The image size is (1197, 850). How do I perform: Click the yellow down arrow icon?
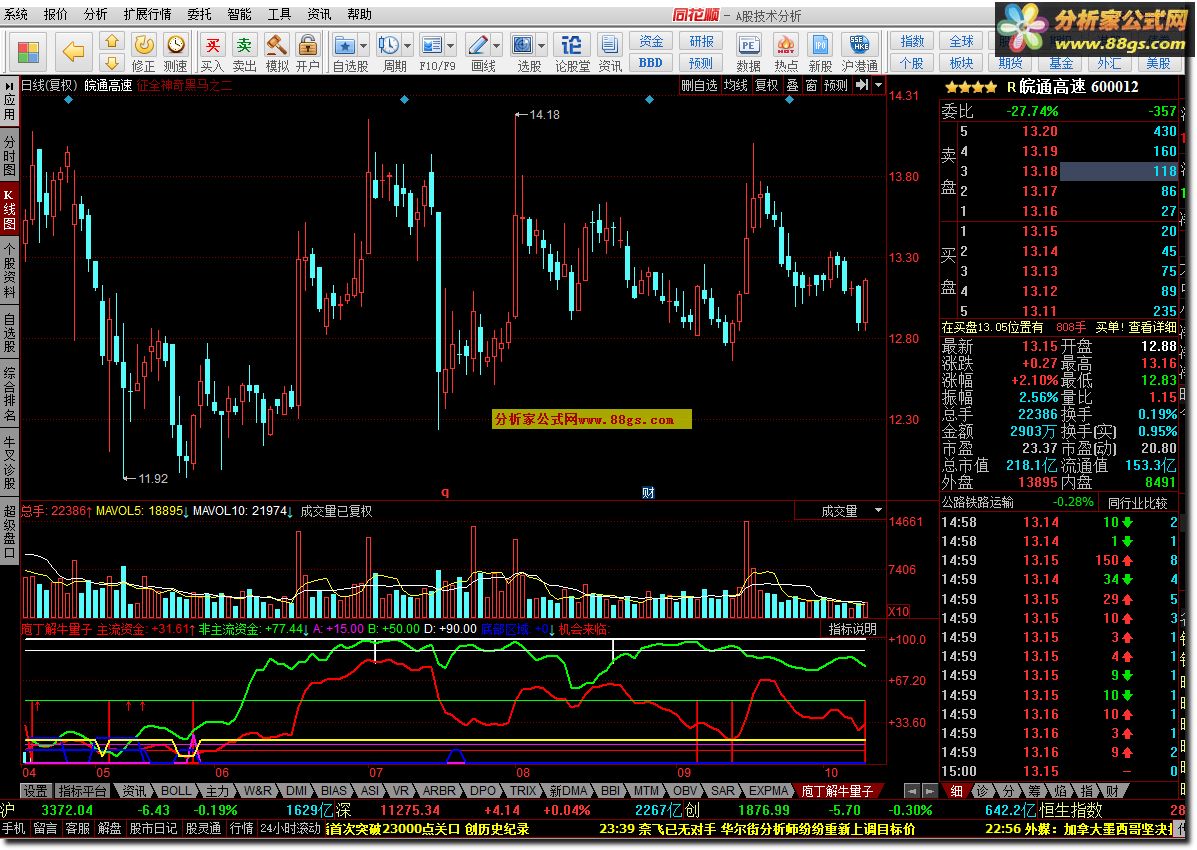coord(112,63)
